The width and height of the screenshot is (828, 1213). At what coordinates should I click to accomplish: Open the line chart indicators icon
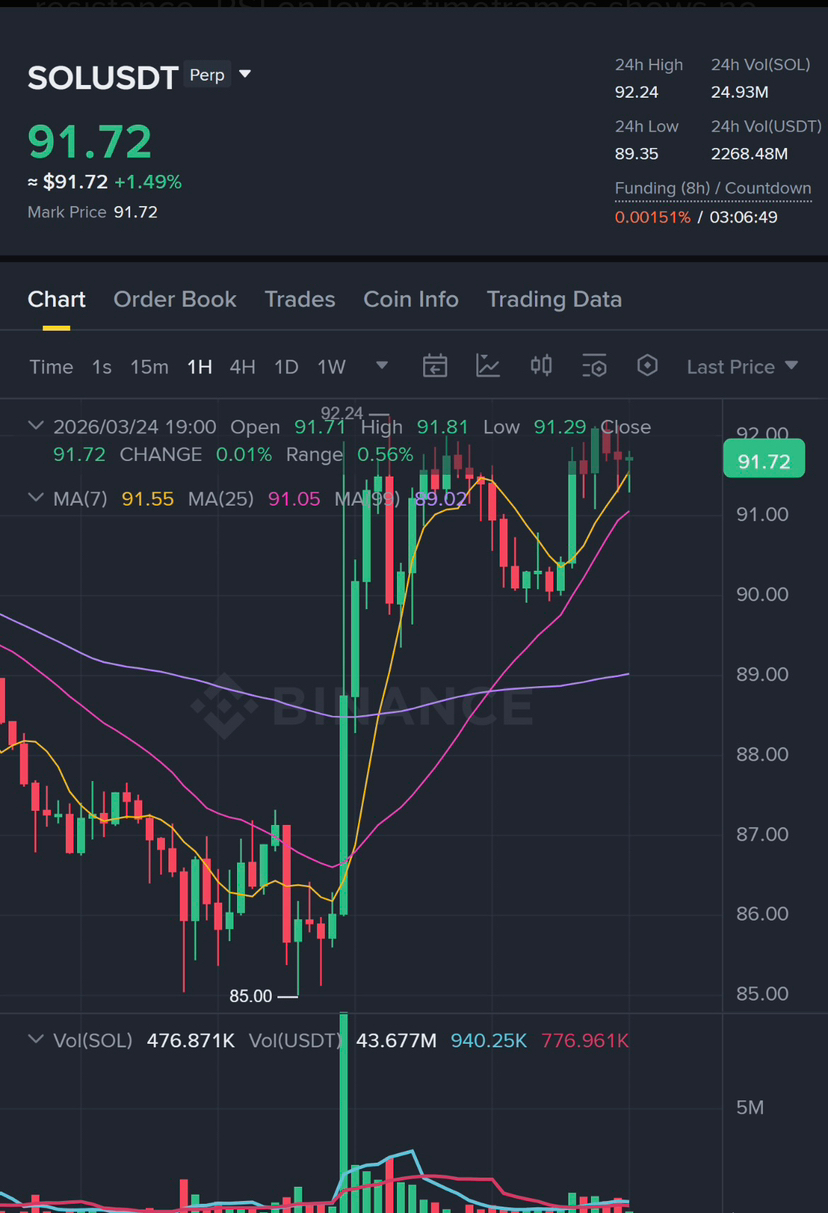click(488, 366)
